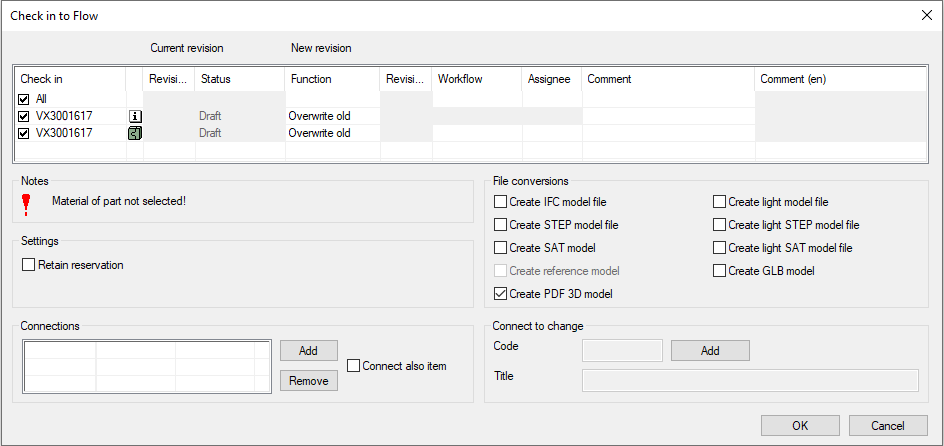Image resolution: width=944 pixels, height=446 pixels.
Task: Open Function cell of first VX3001617 row
Action: (x=332, y=116)
